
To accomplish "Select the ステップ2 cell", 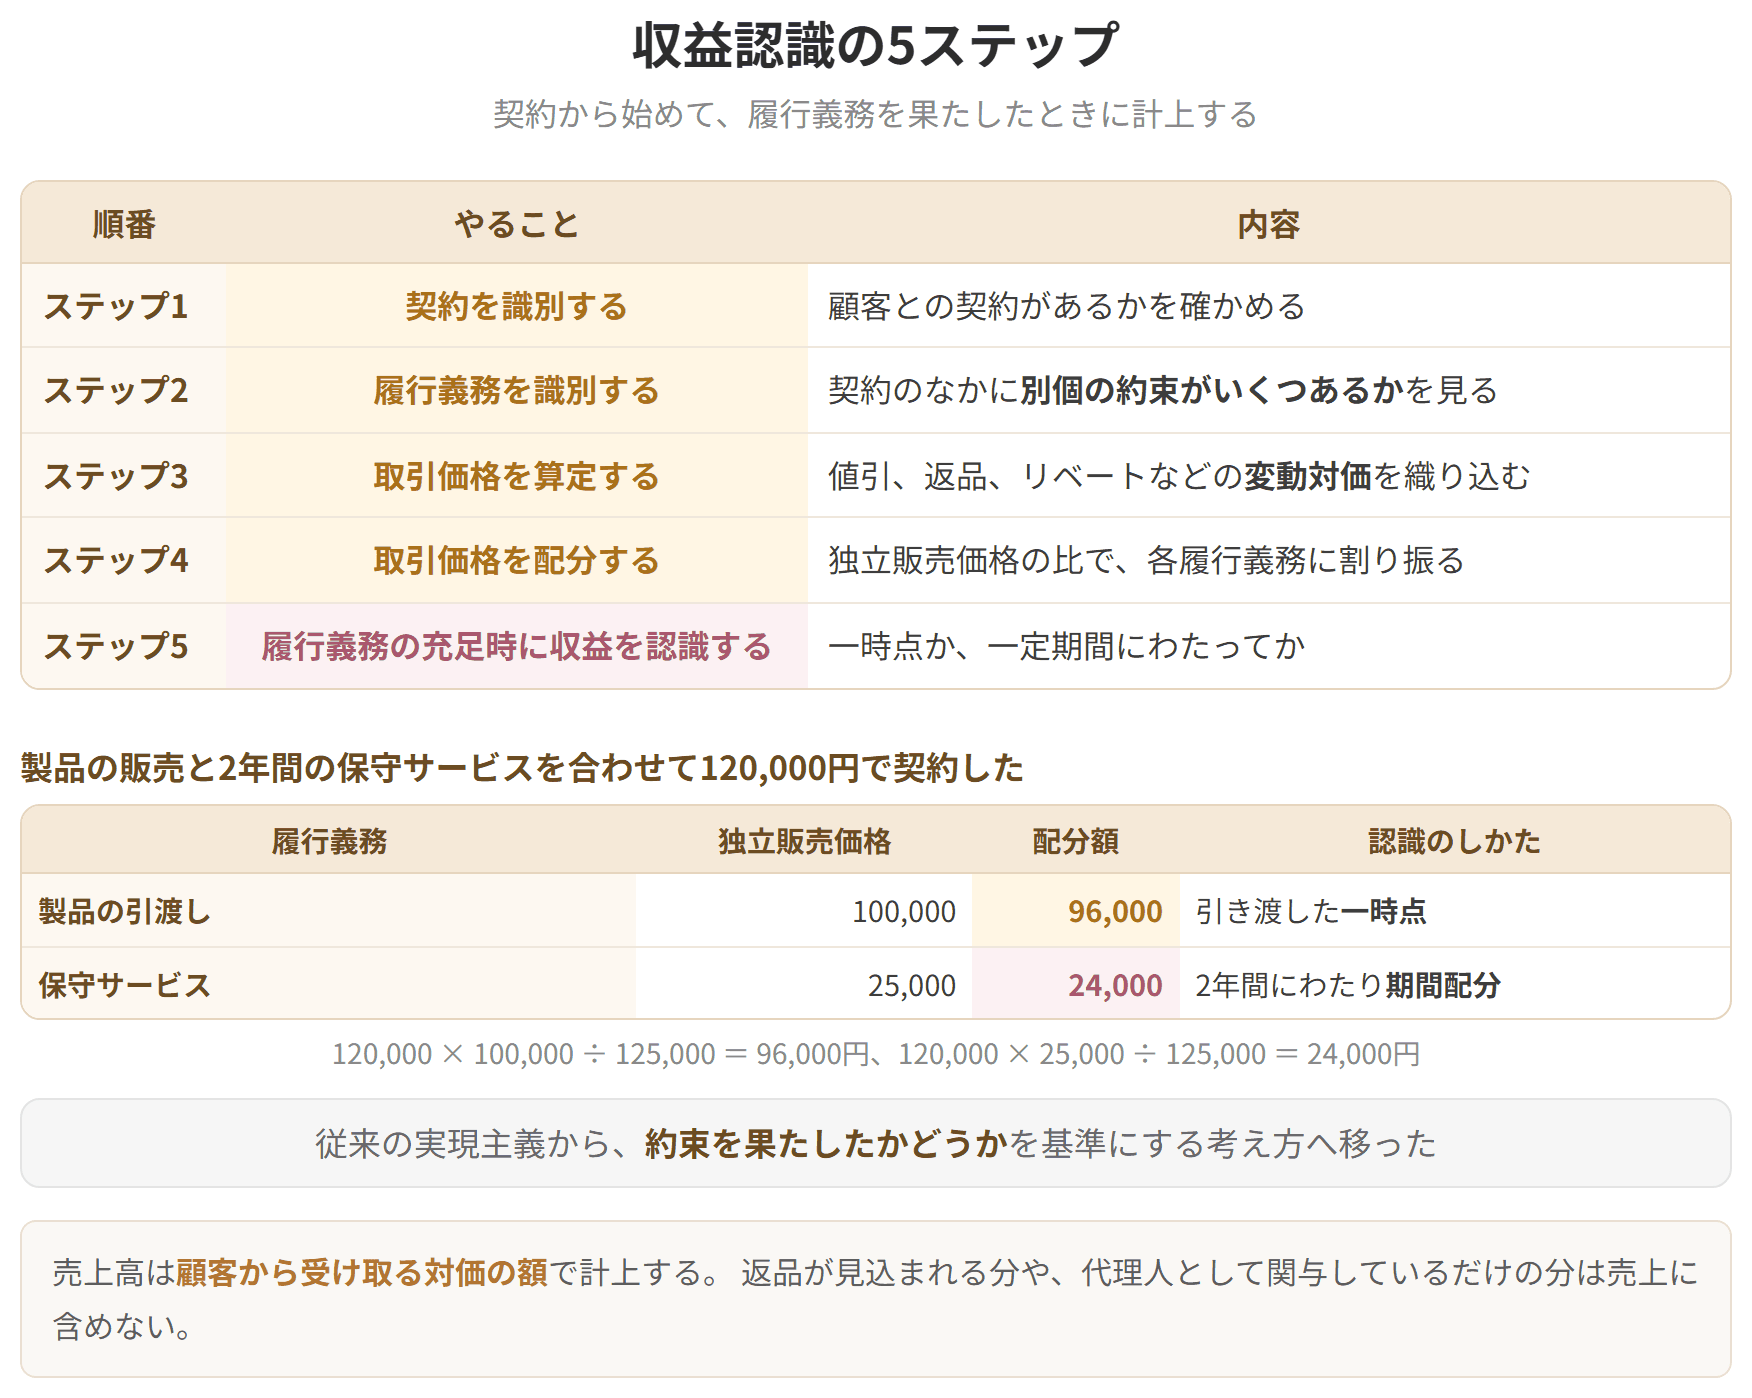I will [124, 390].
